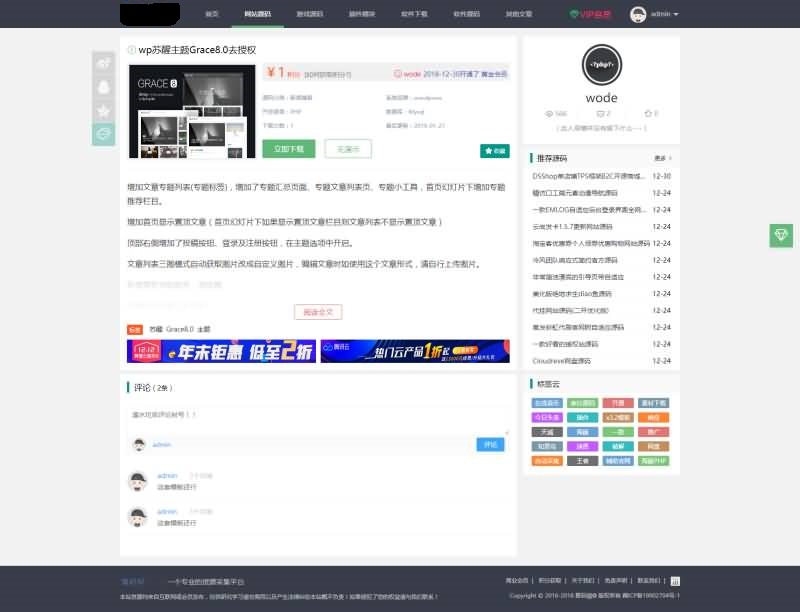Click the green 立即下载 download button

coord(289,149)
